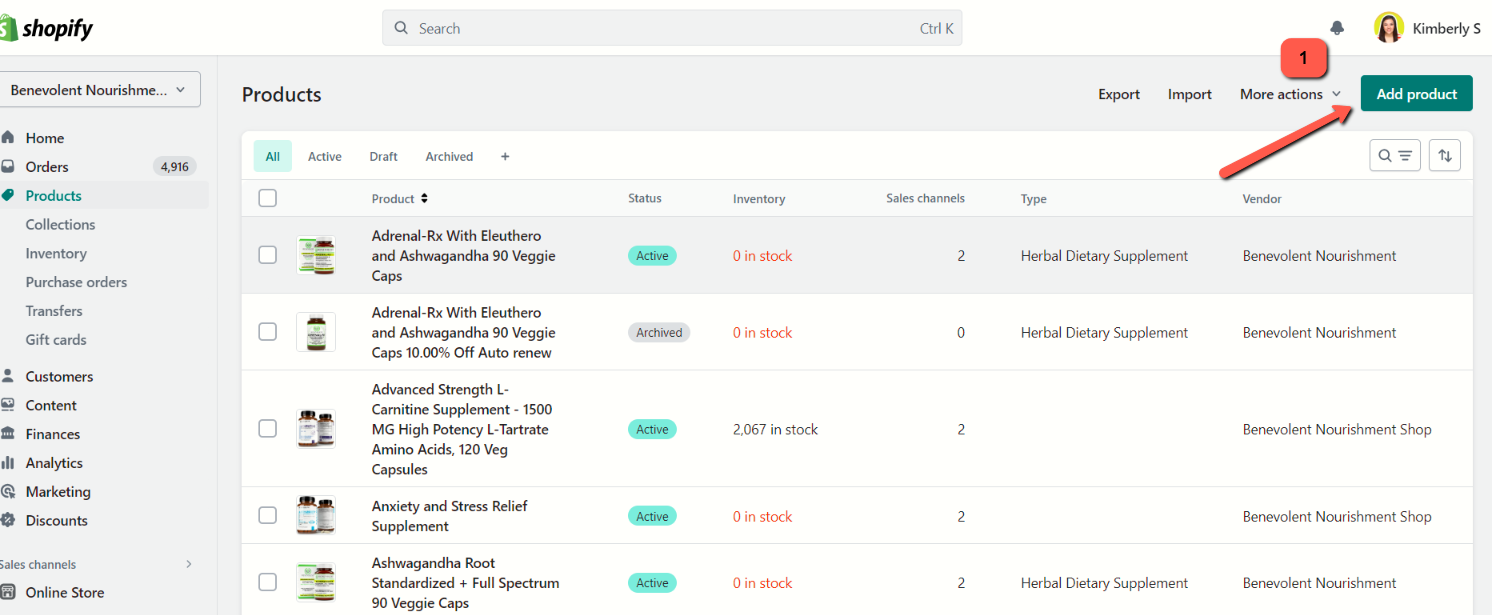The width and height of the screenshot is (1492, 615).
Task: Click the Orders inbox icon
Action: pos(8,167)
